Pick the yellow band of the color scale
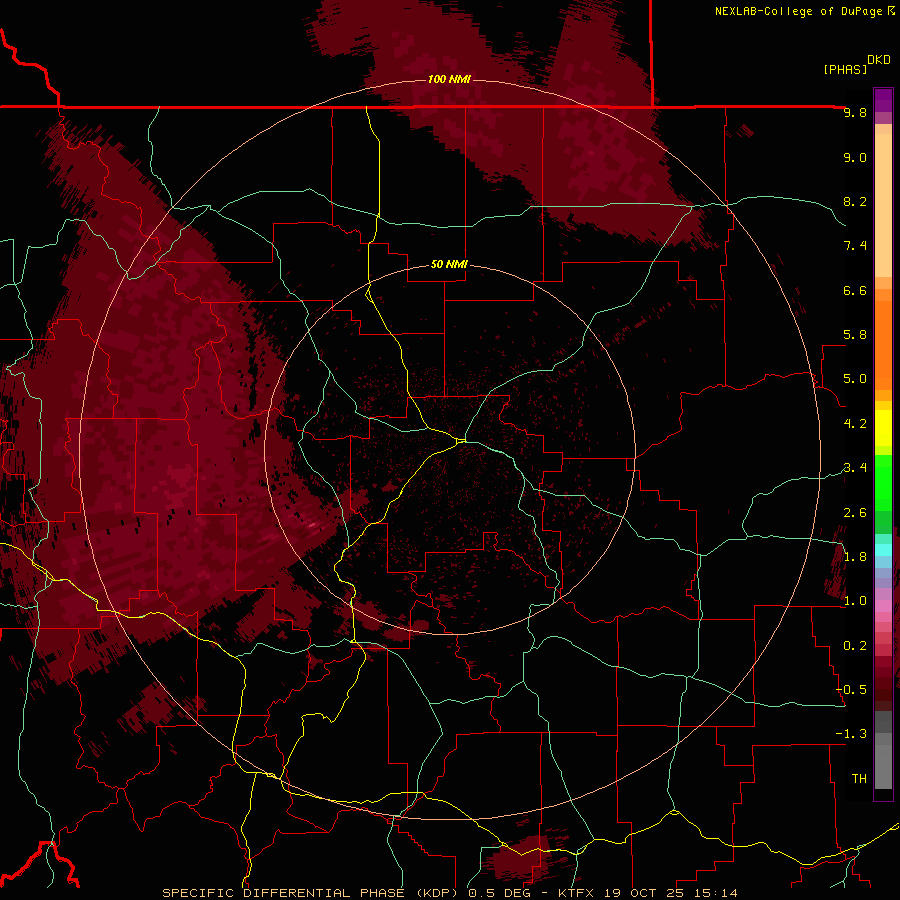Image resolution: width=900 pixels, height=900 pixels. coord(883,428)
